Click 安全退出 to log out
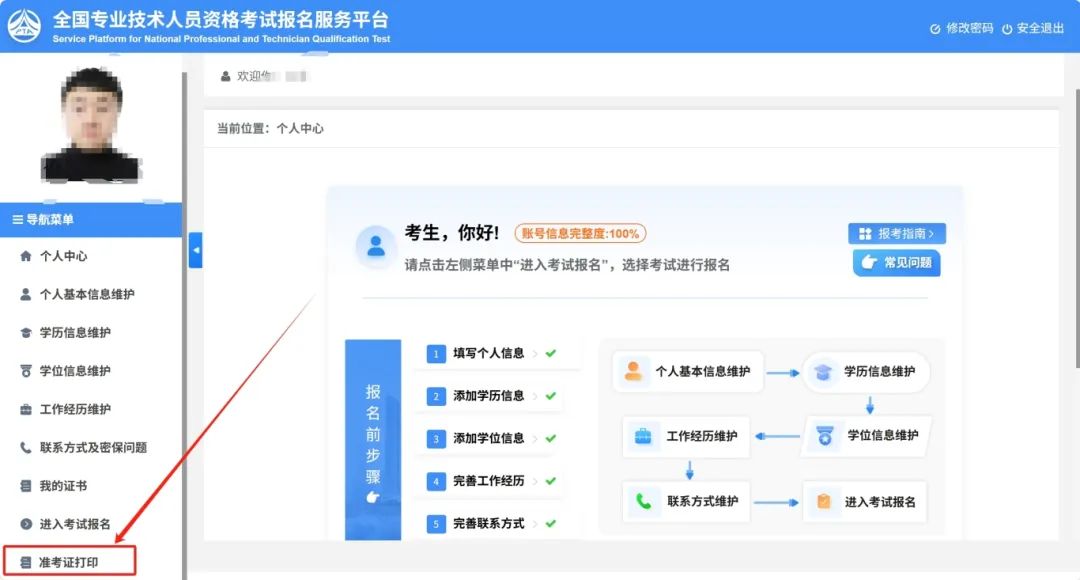 coord(1032,28)
